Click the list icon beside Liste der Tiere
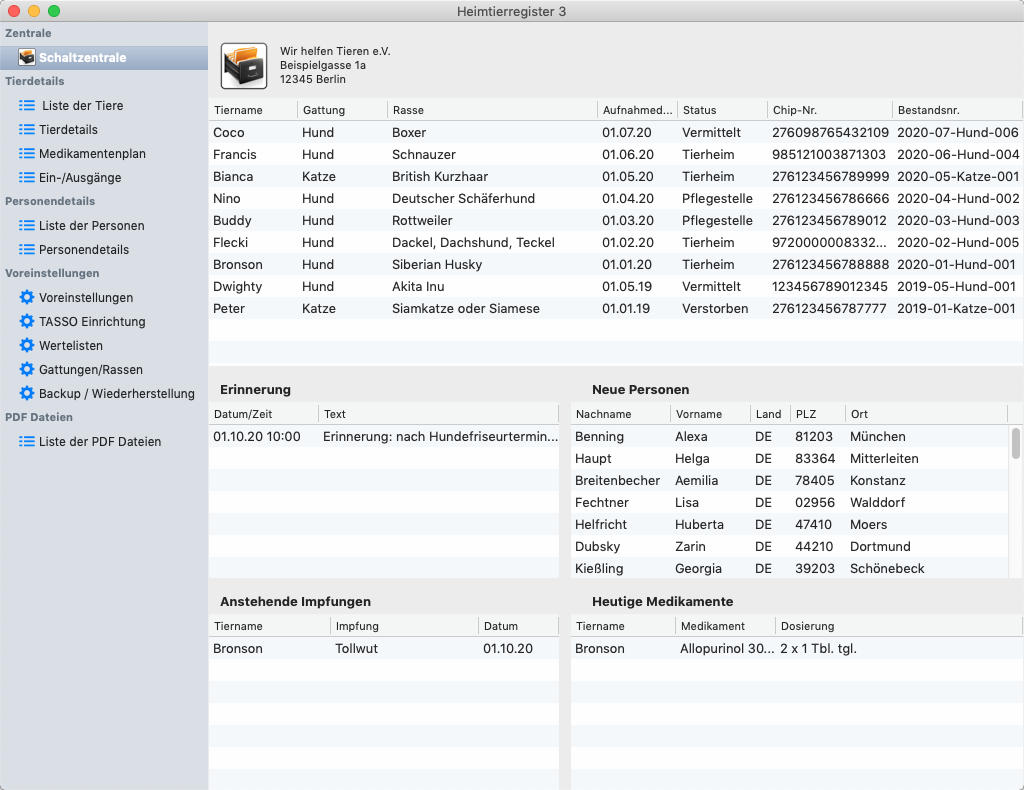The width and height of the screenshot is (1024, 790). [27, 105]
